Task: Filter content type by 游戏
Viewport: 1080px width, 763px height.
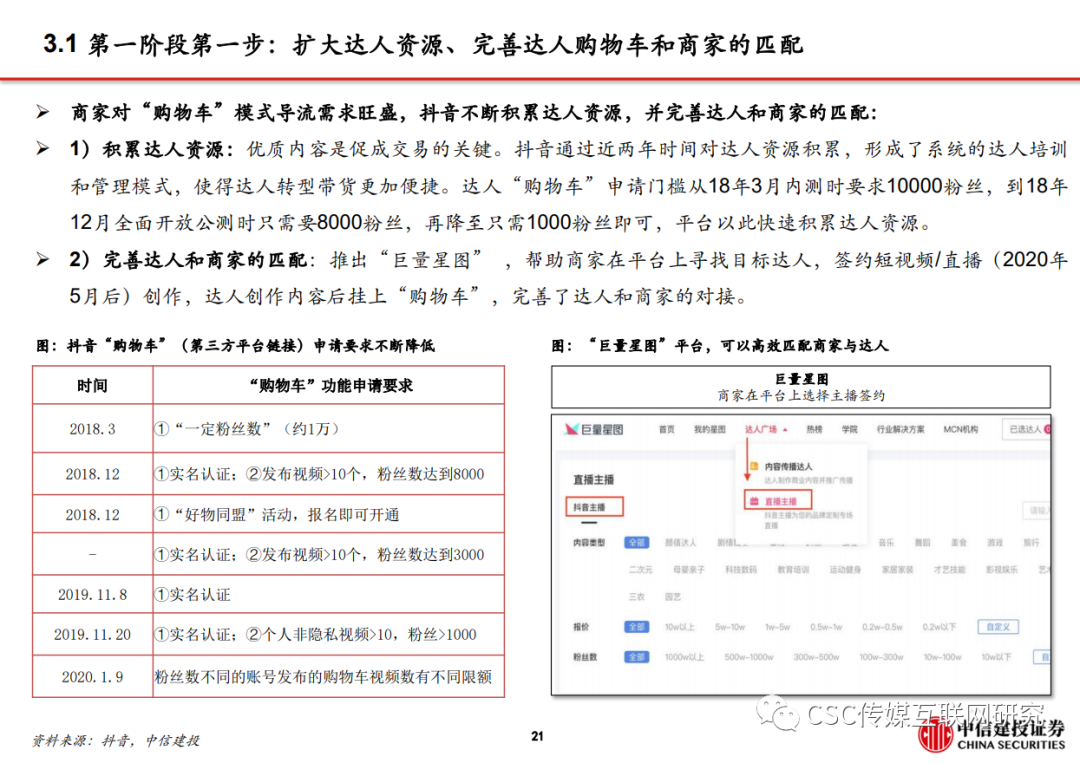Action: coord(995,543)
